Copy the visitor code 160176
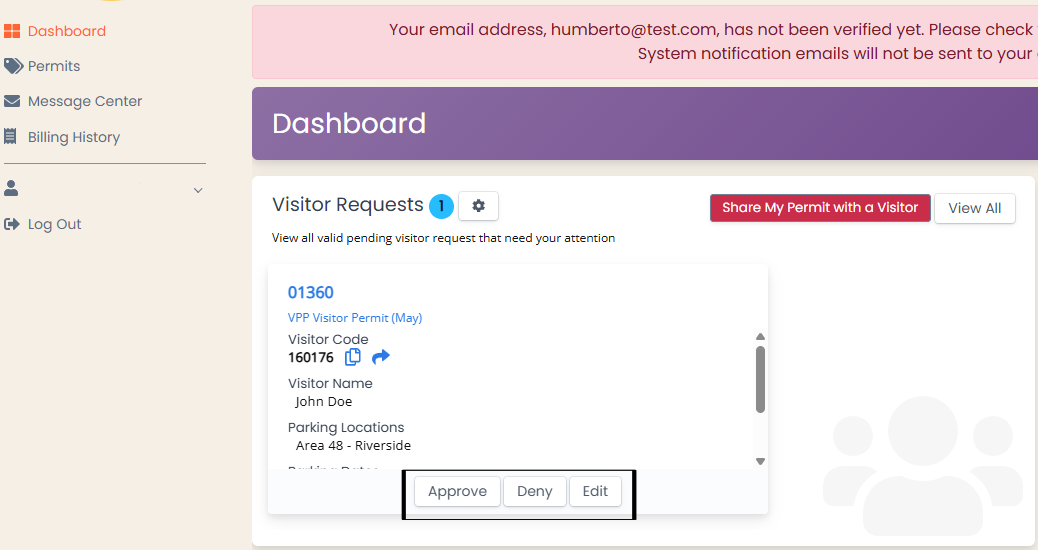 (x=353, y=357)
